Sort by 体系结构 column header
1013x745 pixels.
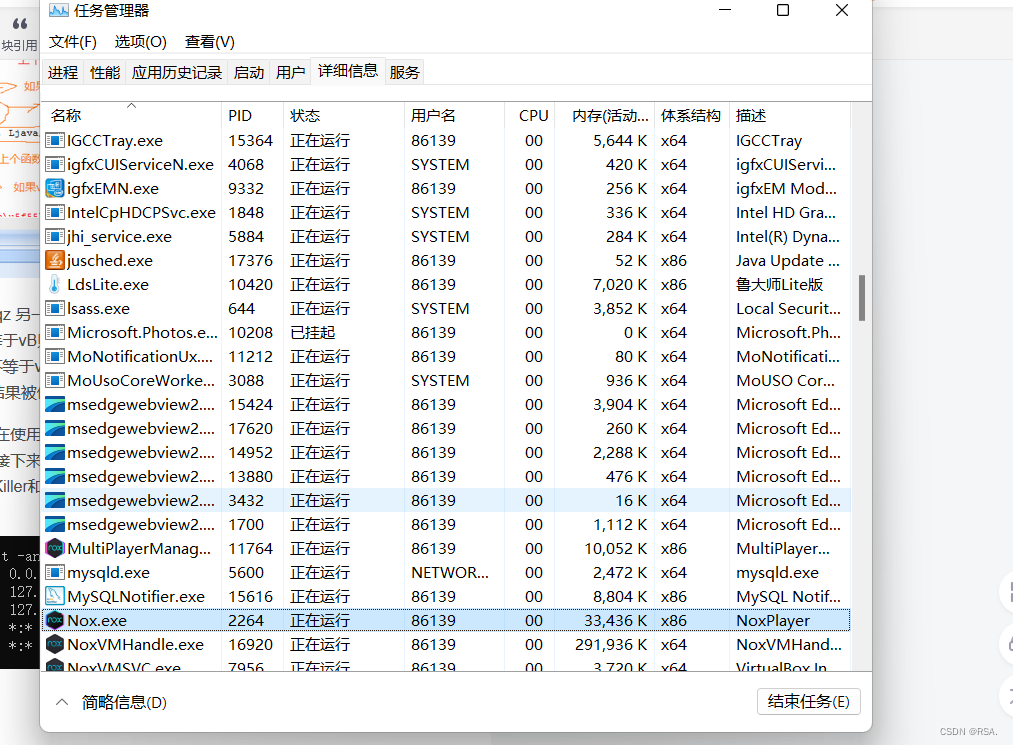pyautogui.click(x=691, y=116)
